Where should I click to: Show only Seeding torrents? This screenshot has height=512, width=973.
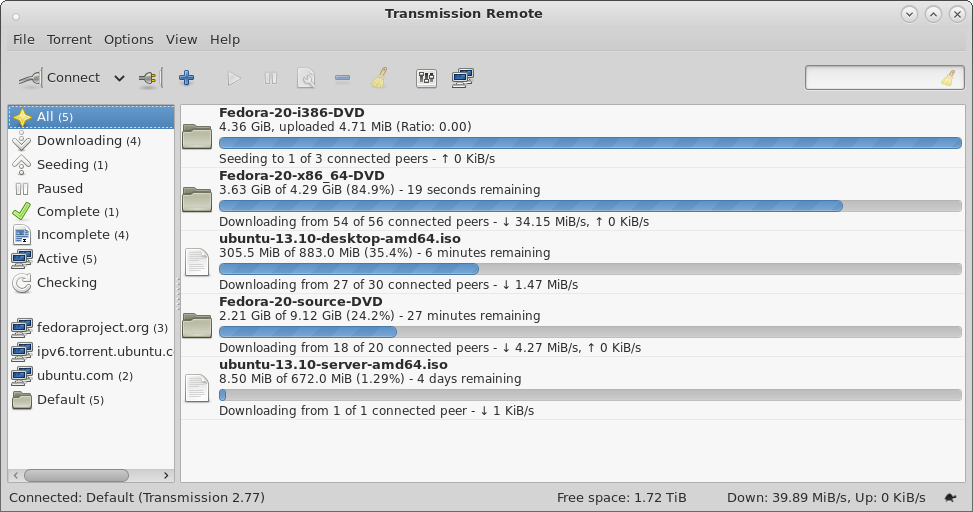pyautogui.click(x=63, y=165)
